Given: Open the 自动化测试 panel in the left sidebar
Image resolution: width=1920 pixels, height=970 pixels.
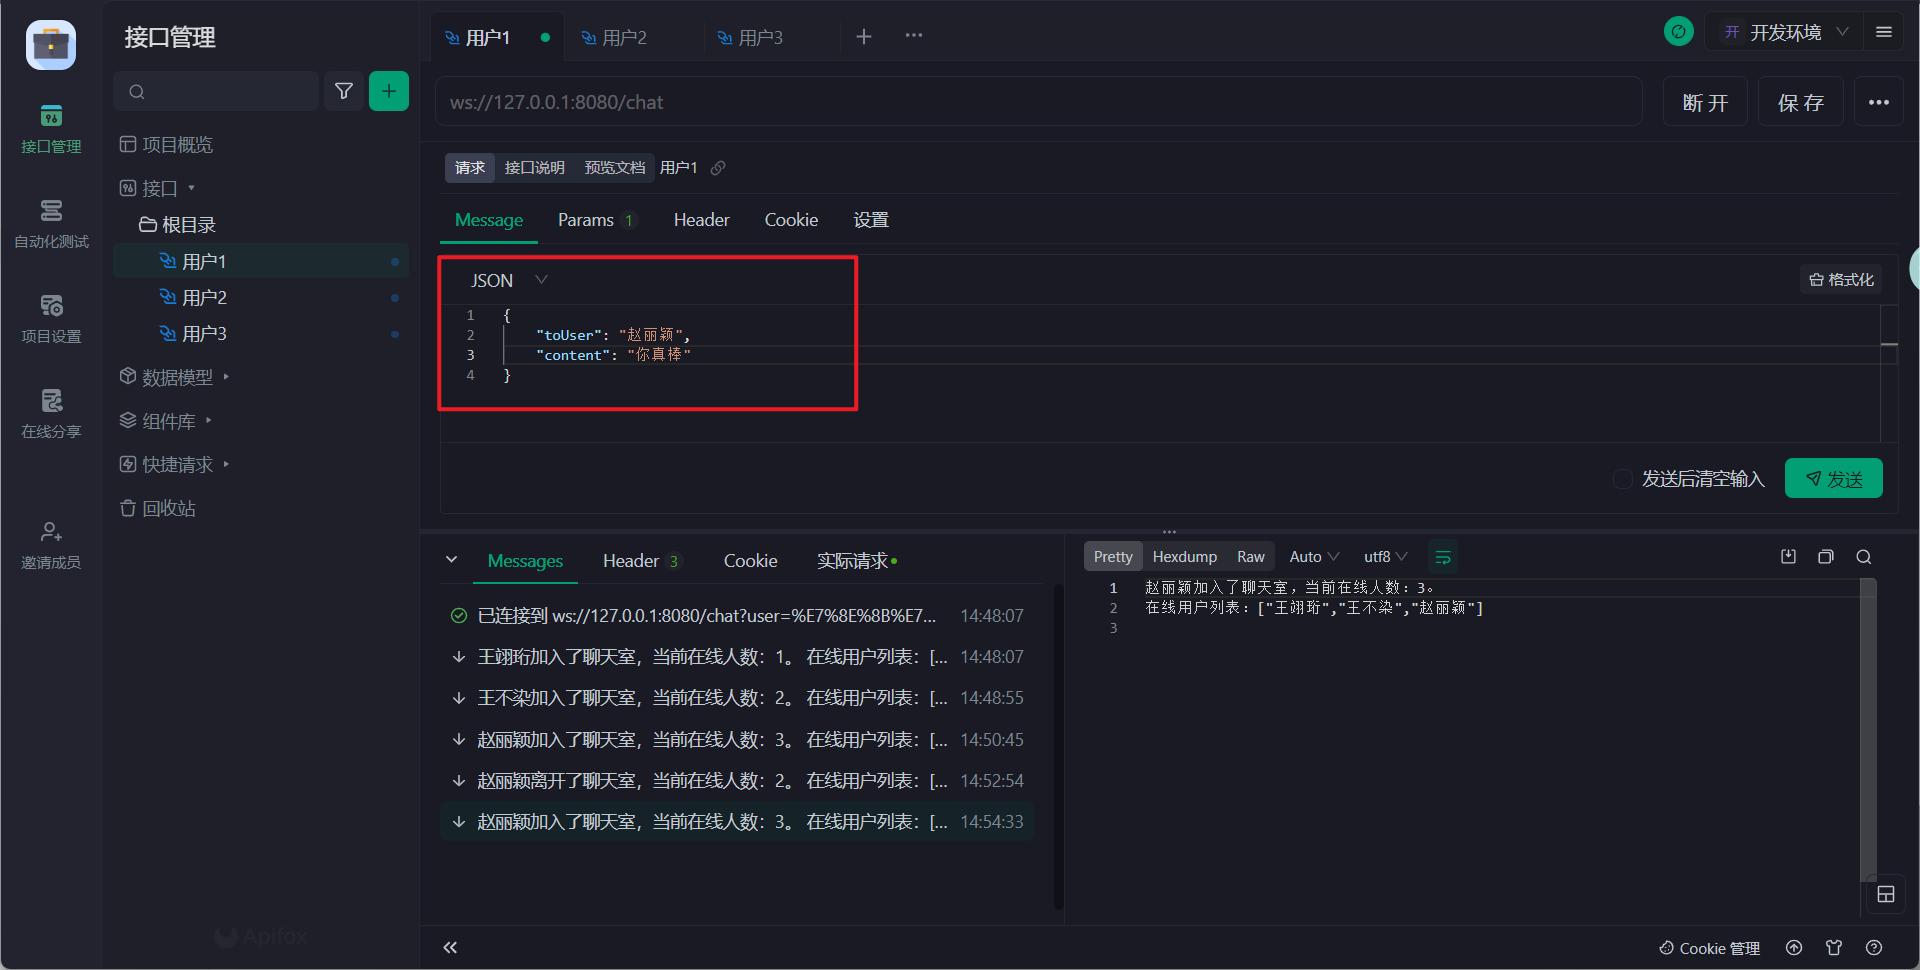Looking at the screenshot, I should point(51,222).
